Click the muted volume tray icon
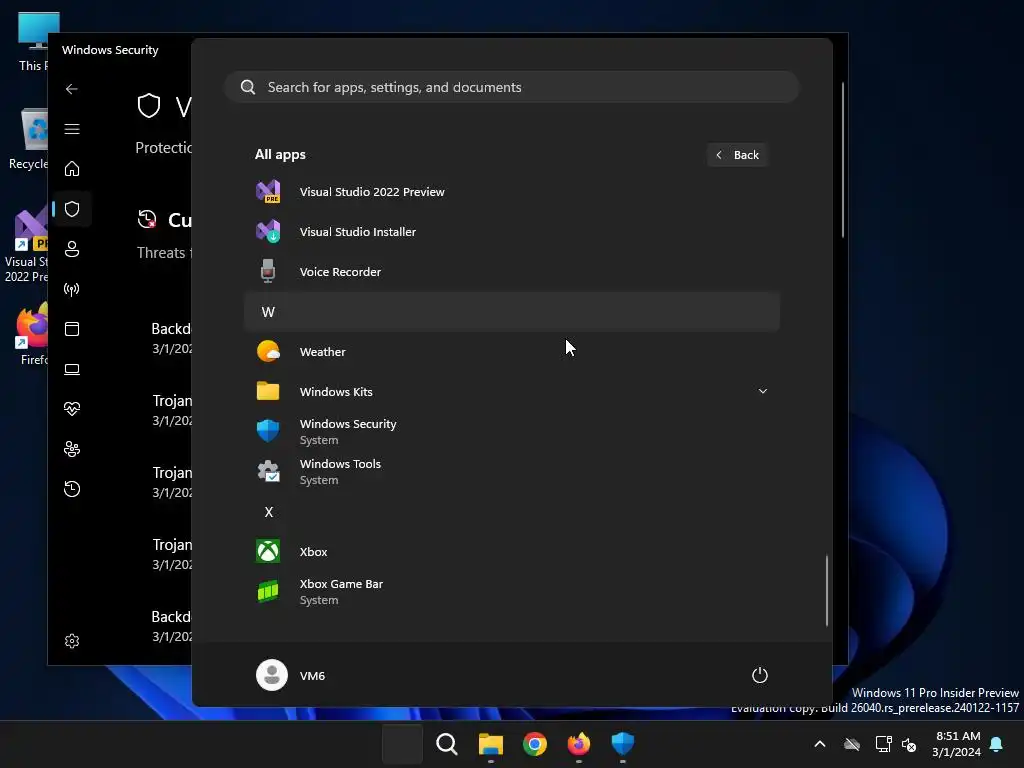Screen dimensions: 1024x768 point(909,744)
